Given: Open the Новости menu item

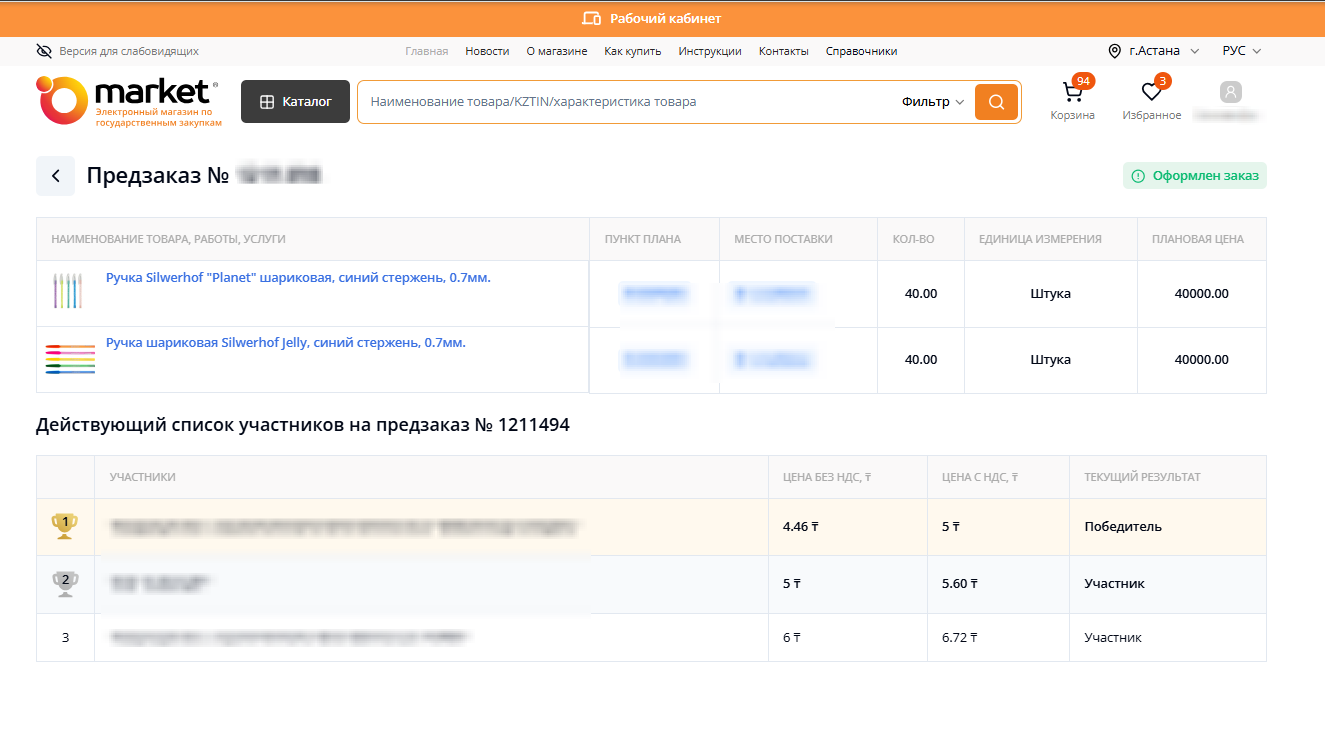Looking at the screenshot, I should (x=487, y=51).
